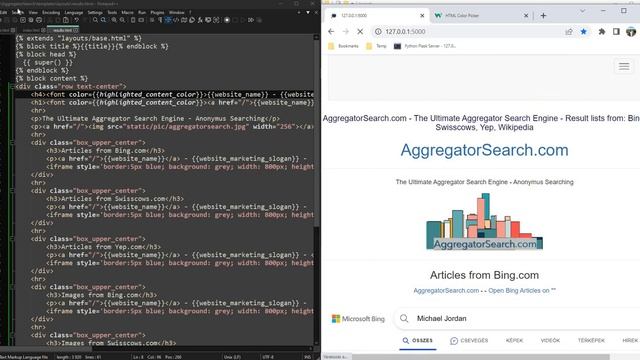
Task: Open Plugins menu in Notepad++
Action: click(x=158, y=12)
